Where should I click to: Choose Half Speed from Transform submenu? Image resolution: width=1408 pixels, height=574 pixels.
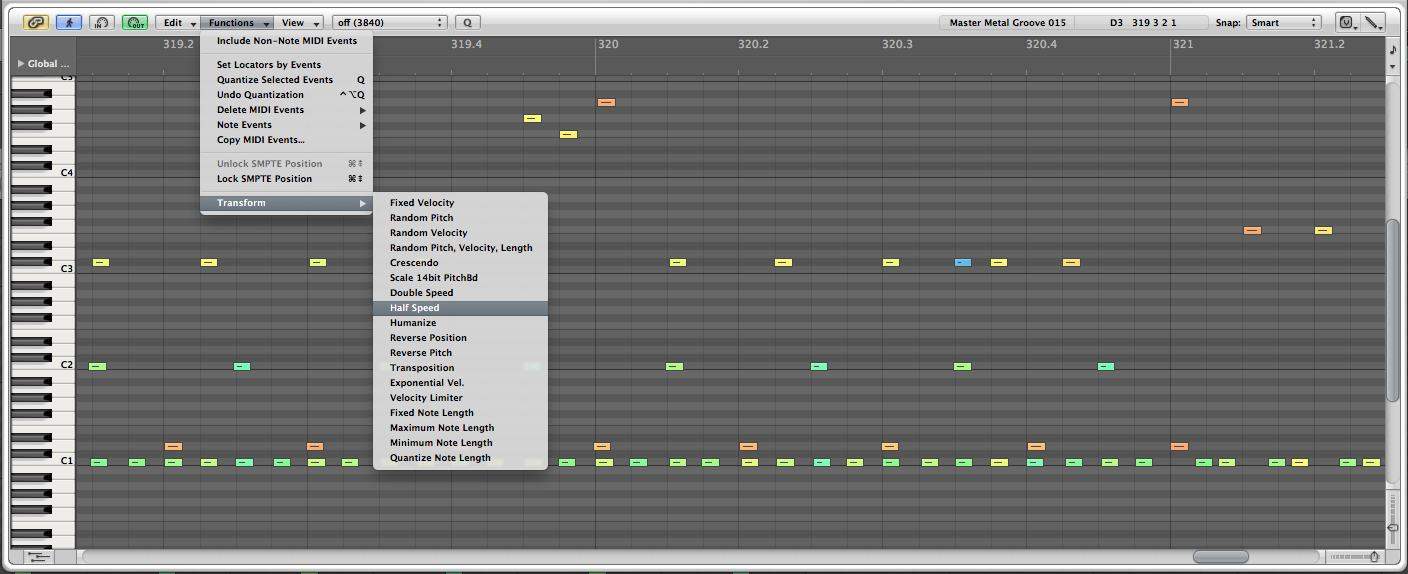pyautogui.click(x=414, y=308)
